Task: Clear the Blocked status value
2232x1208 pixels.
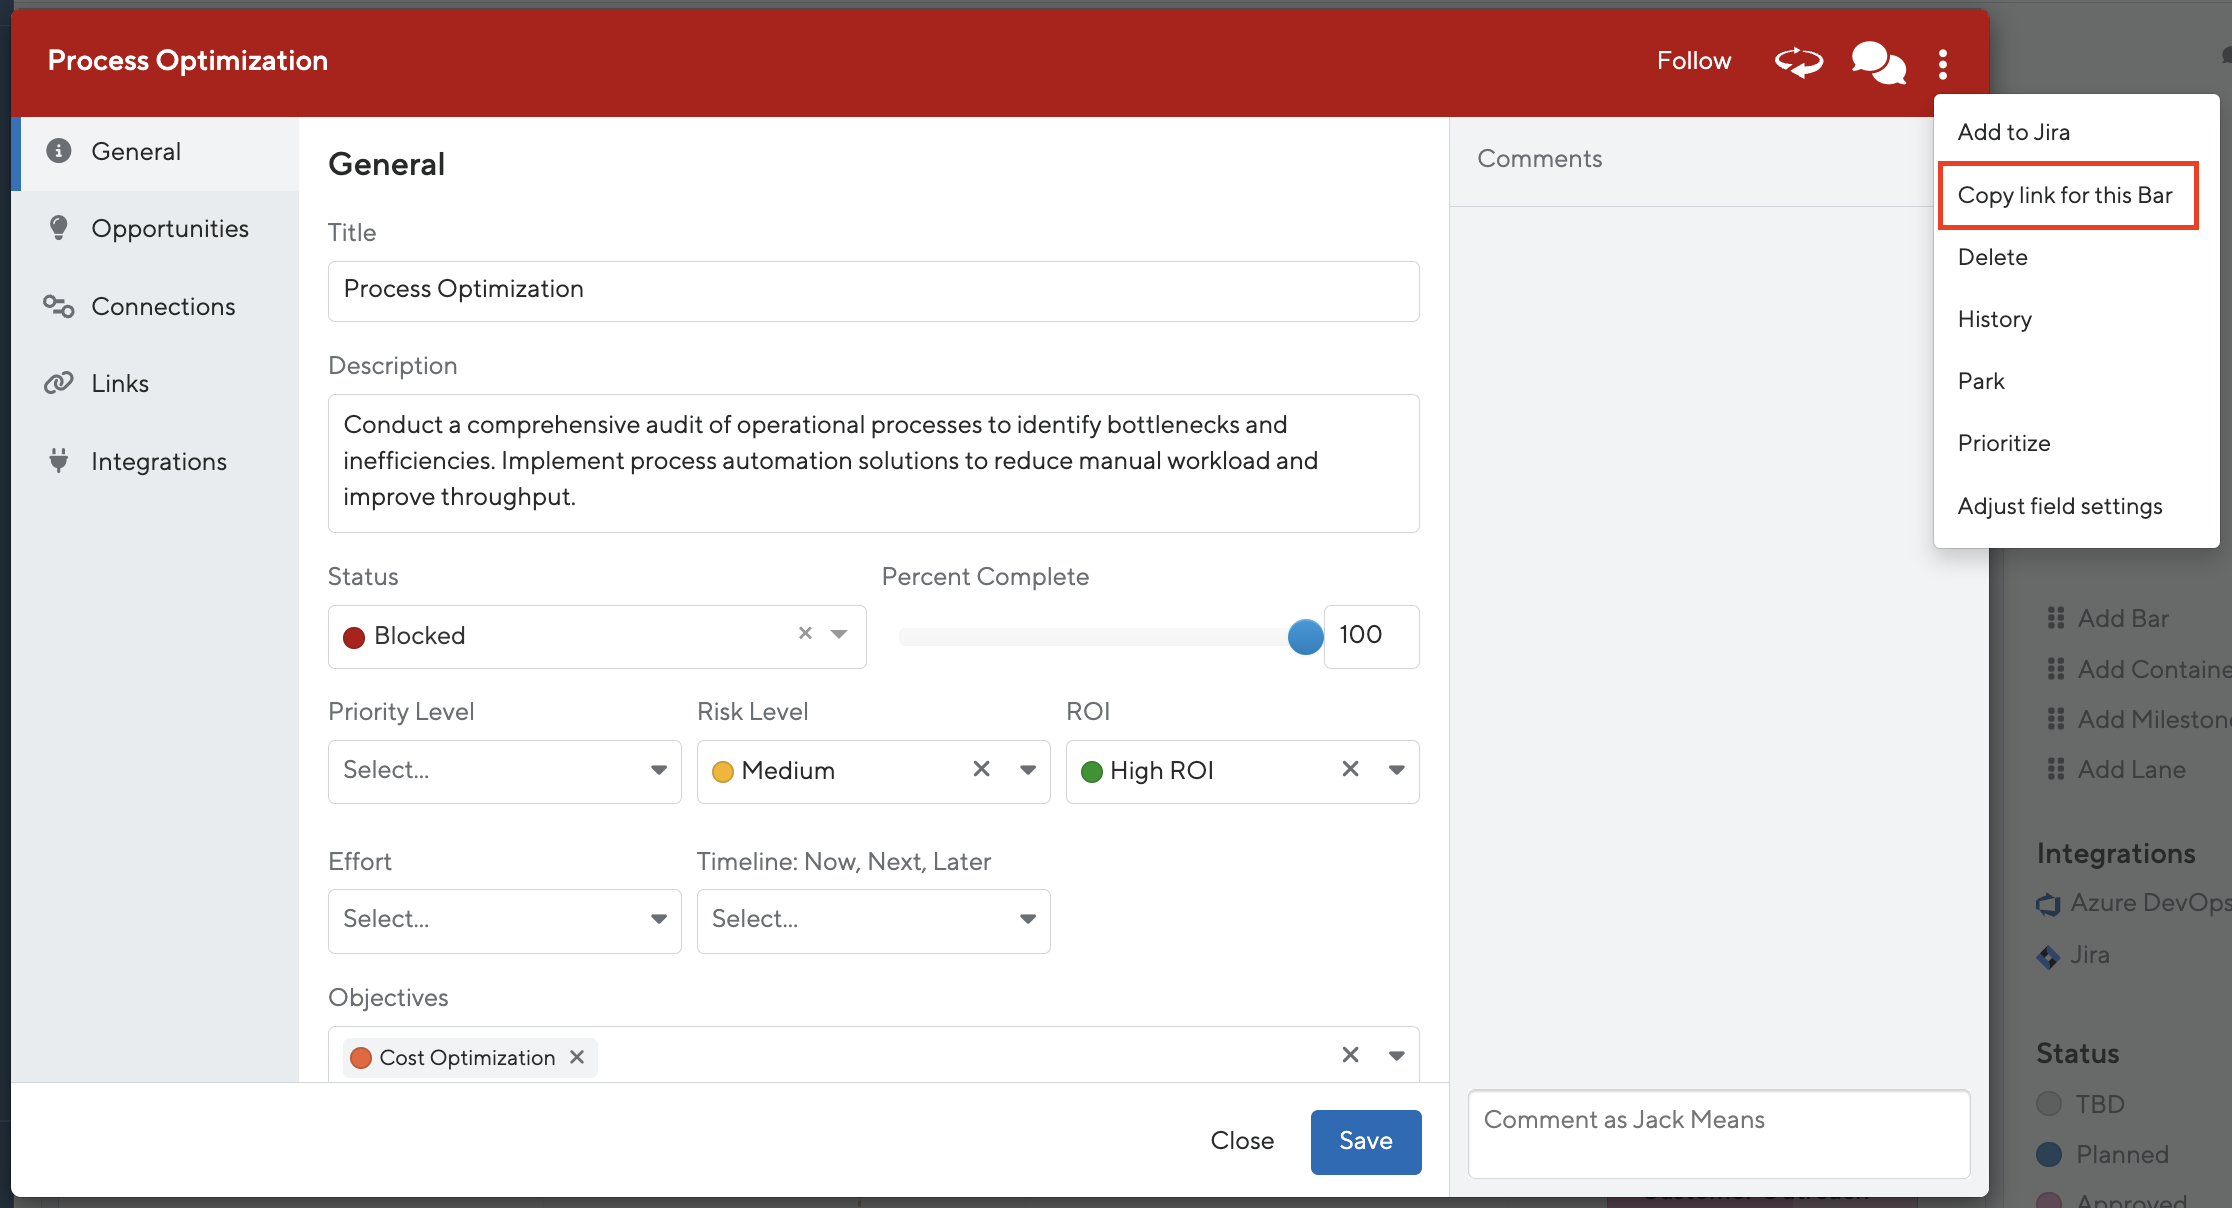Action: pos(805,634)
